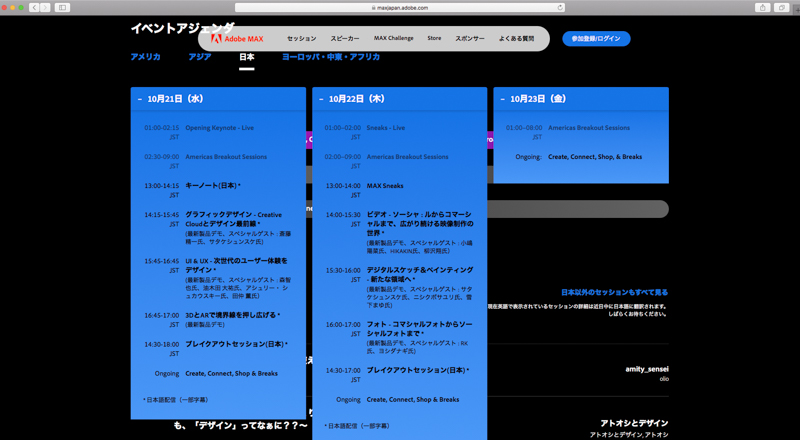Viewport: 800px width, 440px height.
Task: Select Create, Connect, Shop & Breaks under 10月23日
Action: (595, 157)
